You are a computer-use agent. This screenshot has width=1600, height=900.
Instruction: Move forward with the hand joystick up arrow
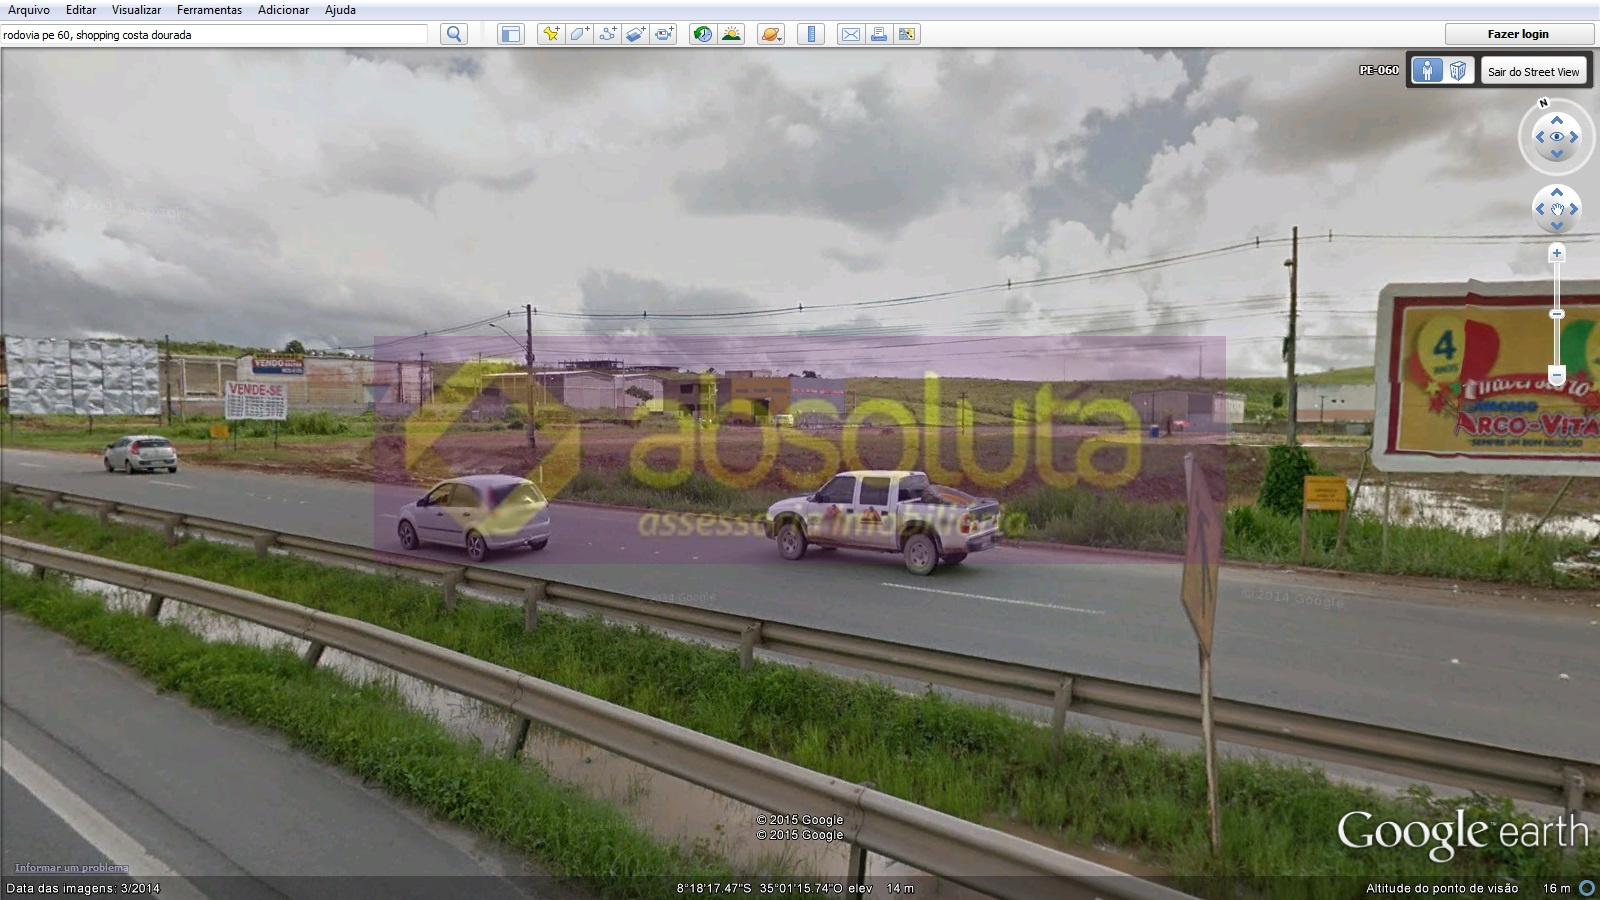(x=1557, y=192)
